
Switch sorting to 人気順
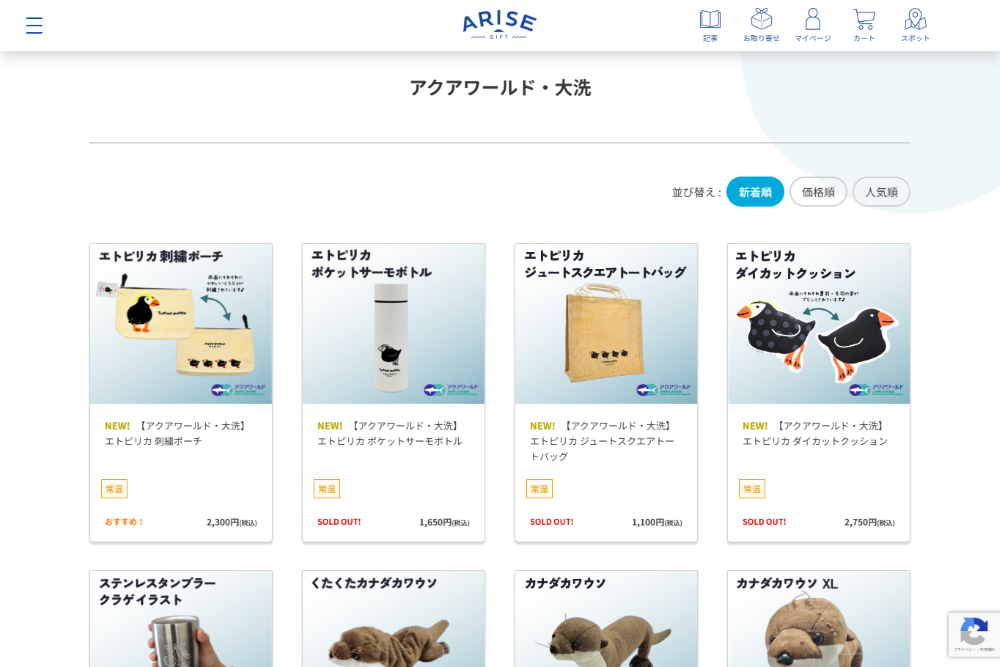tap(881, 191)
